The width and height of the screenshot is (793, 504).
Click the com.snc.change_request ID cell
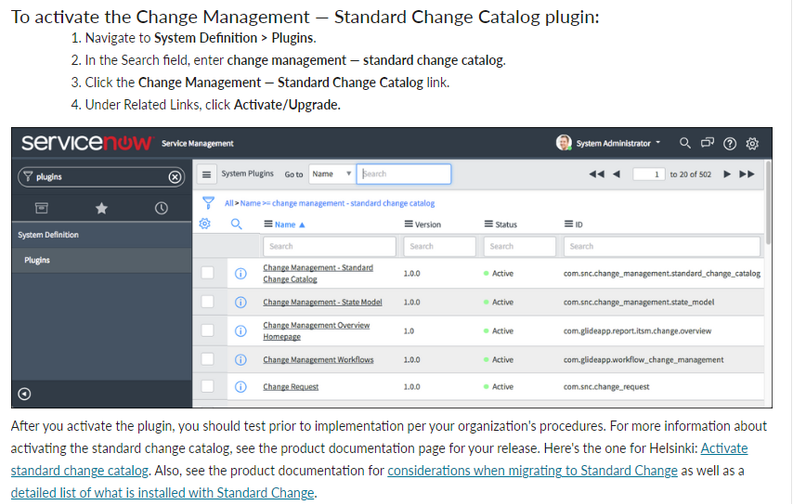click(606, 387)
